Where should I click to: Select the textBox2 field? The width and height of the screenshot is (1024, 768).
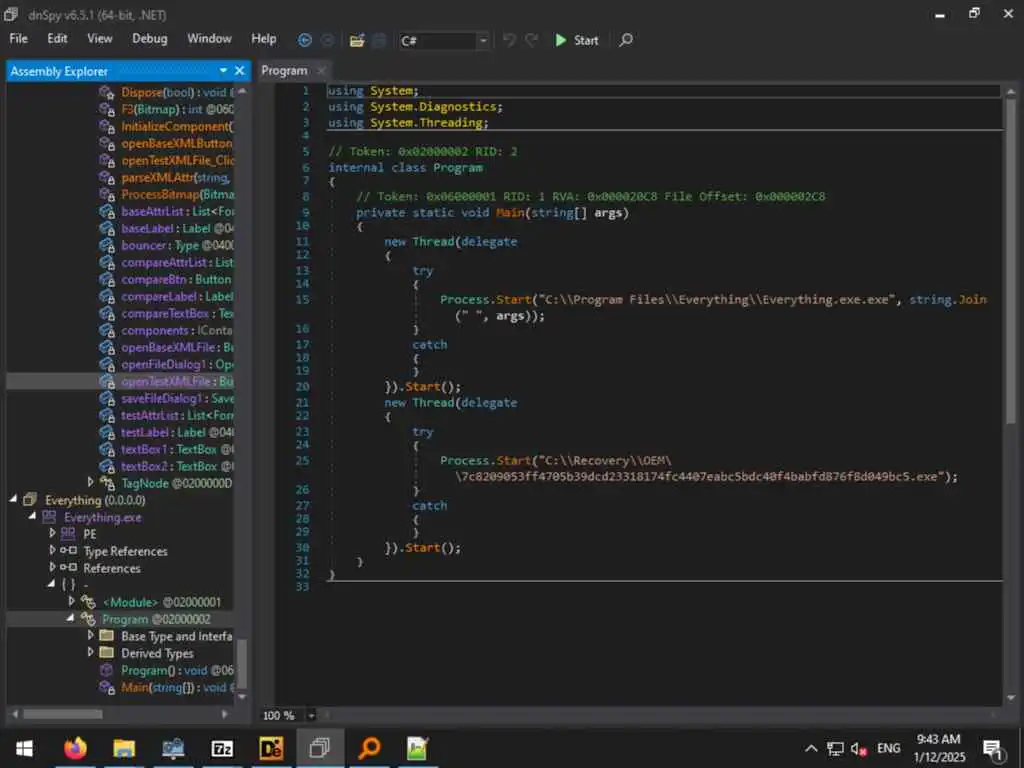tap(176, 466)
